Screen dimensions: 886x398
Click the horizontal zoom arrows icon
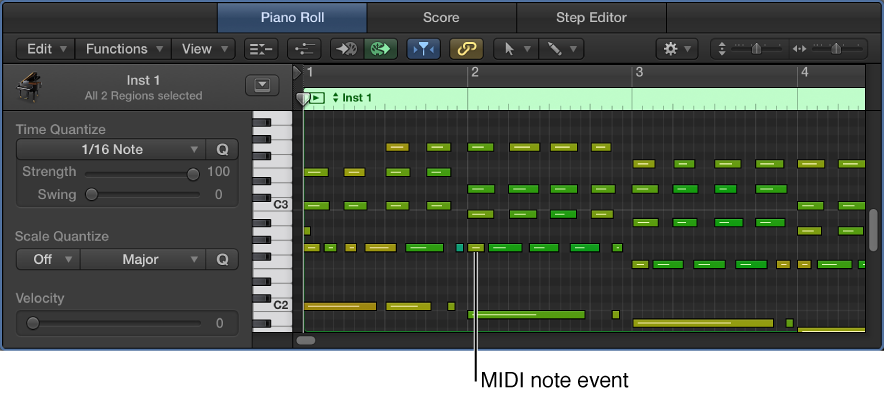point(799,49)
